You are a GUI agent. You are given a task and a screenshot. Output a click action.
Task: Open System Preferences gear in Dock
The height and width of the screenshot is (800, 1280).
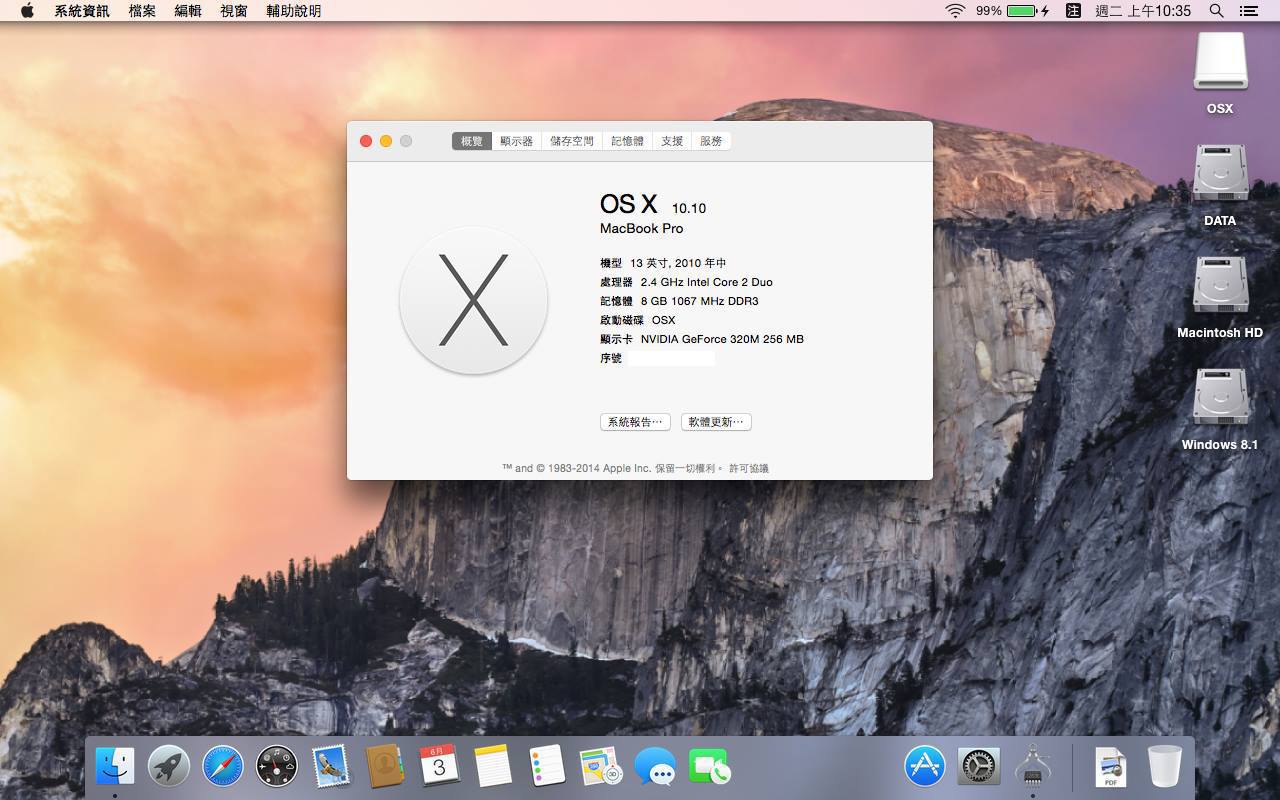[979, 767]
